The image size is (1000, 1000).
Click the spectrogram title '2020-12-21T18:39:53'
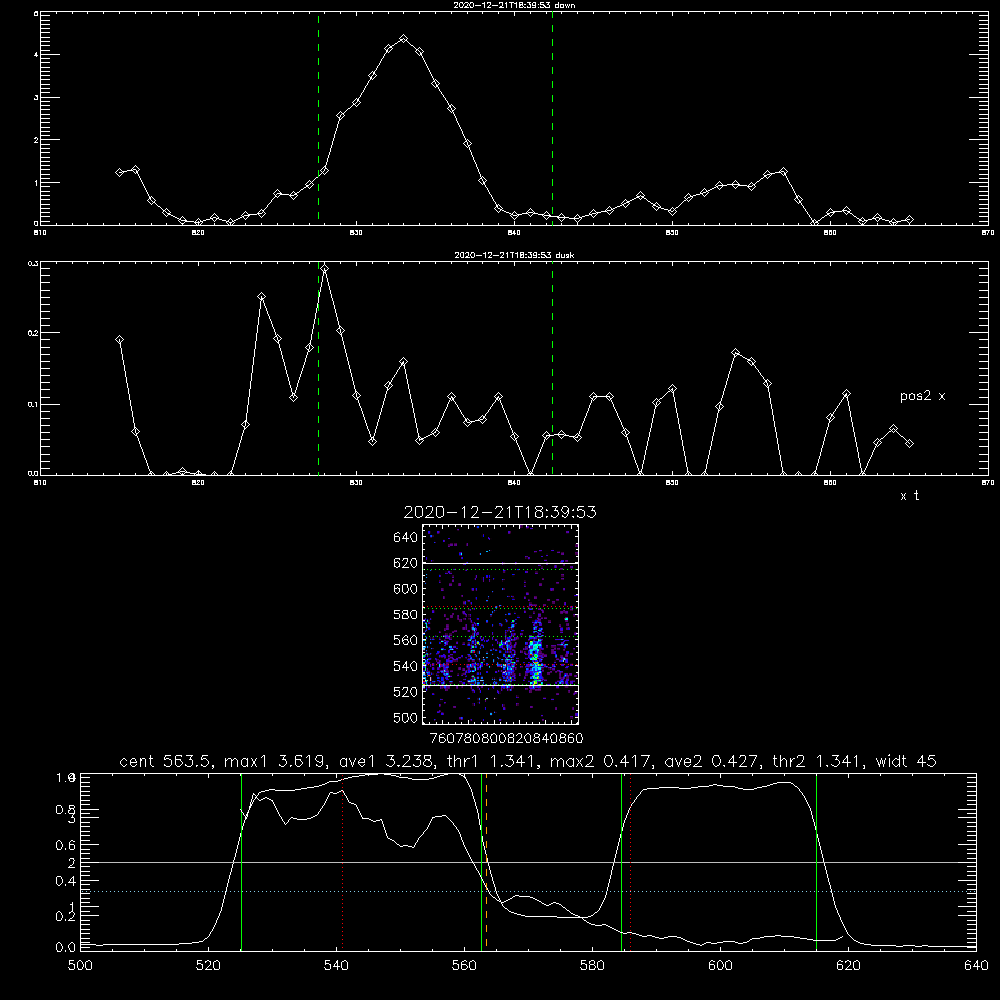[500, 512]
